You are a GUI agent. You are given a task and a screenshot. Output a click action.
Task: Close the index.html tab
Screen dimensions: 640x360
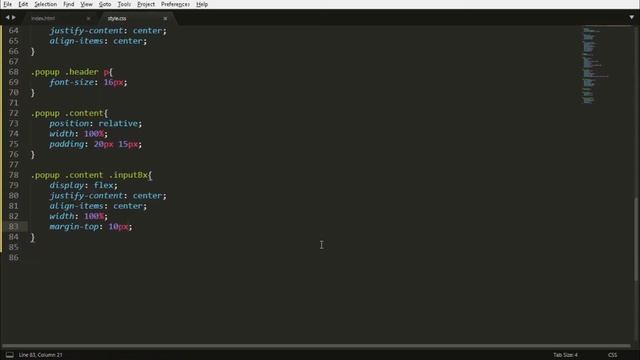(88, 18)
